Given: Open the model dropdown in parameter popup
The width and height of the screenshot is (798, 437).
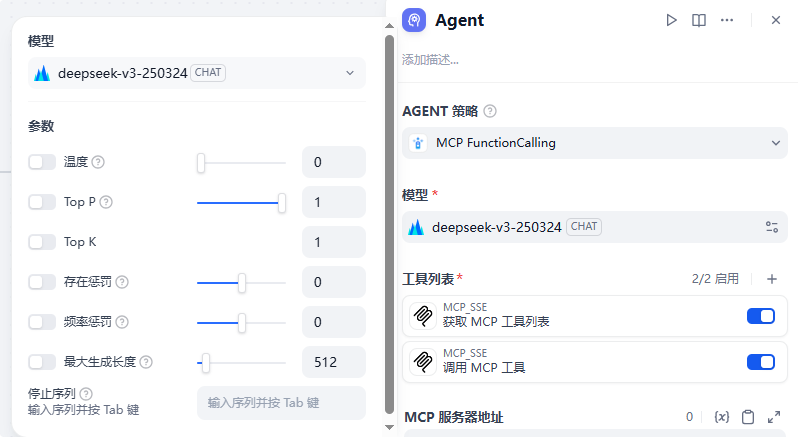Looking at the screenshot, I should click(x=197, y=73).
